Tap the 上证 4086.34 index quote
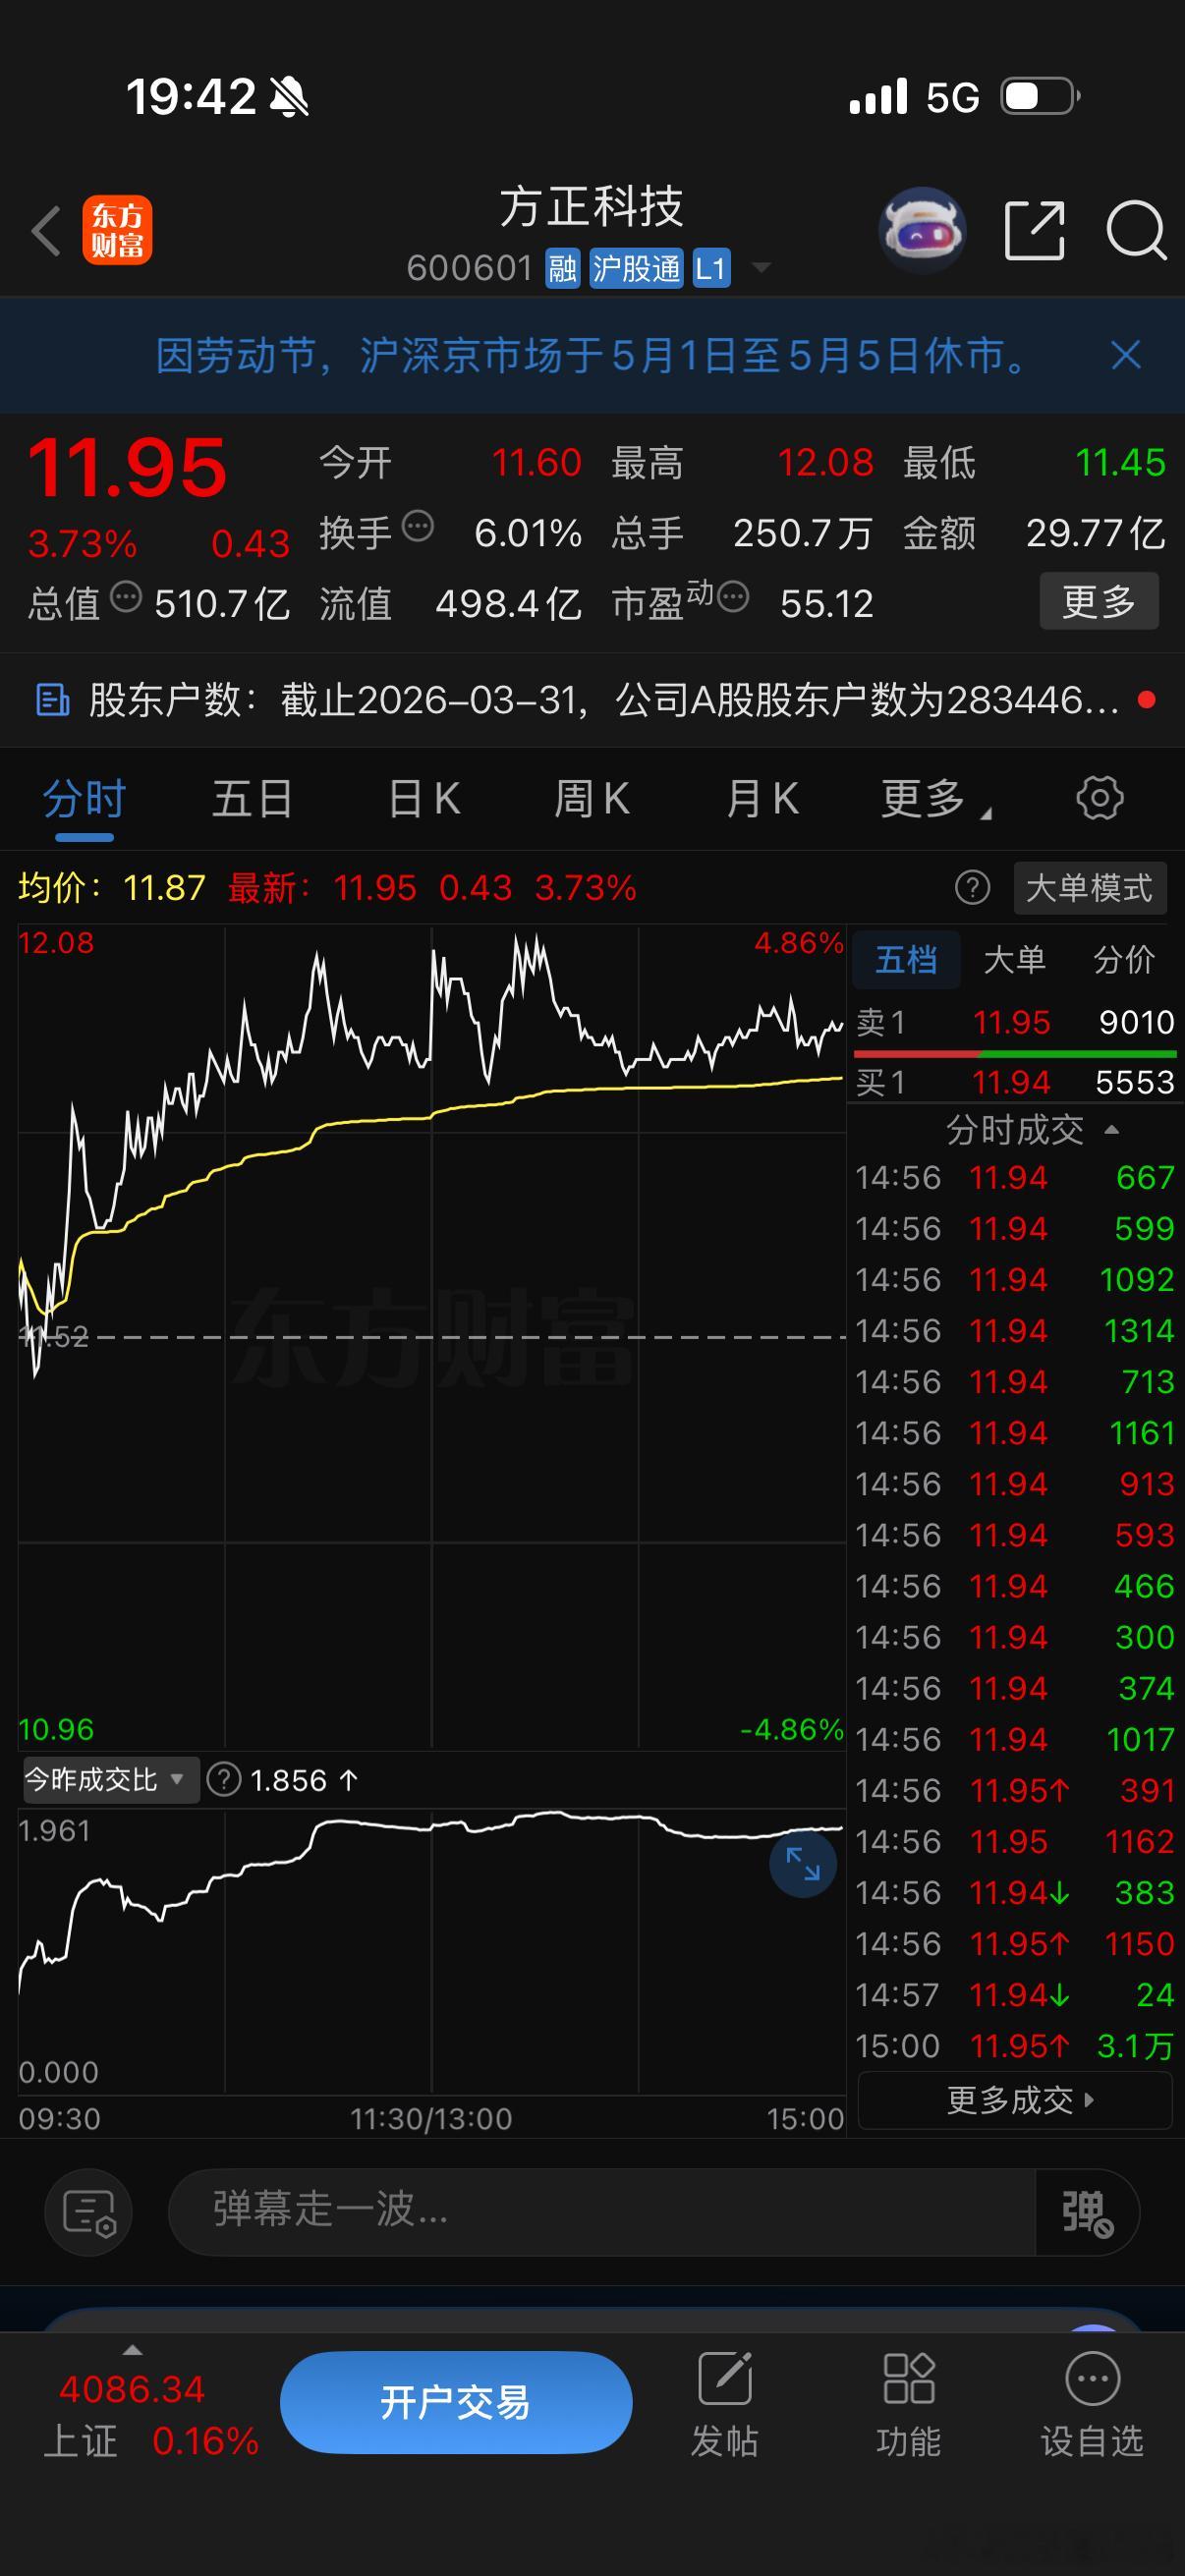The width and height of the screenshot is (1185, 2576). (x=150, y=2415)
